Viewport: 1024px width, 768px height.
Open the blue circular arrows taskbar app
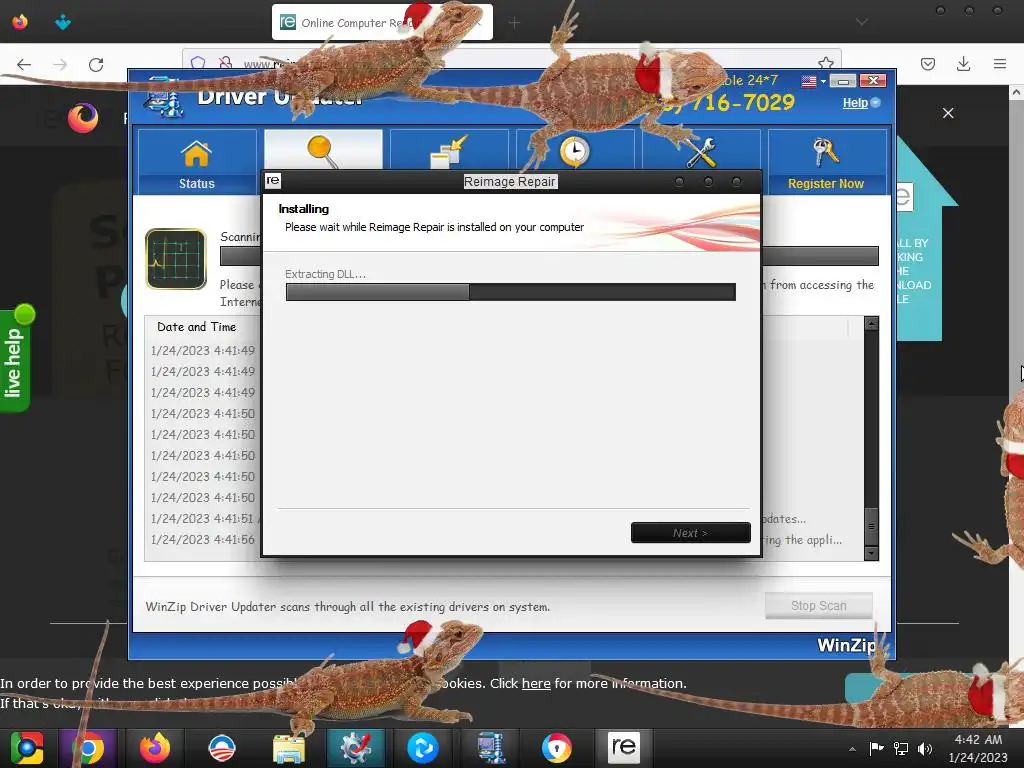(423, 748)
